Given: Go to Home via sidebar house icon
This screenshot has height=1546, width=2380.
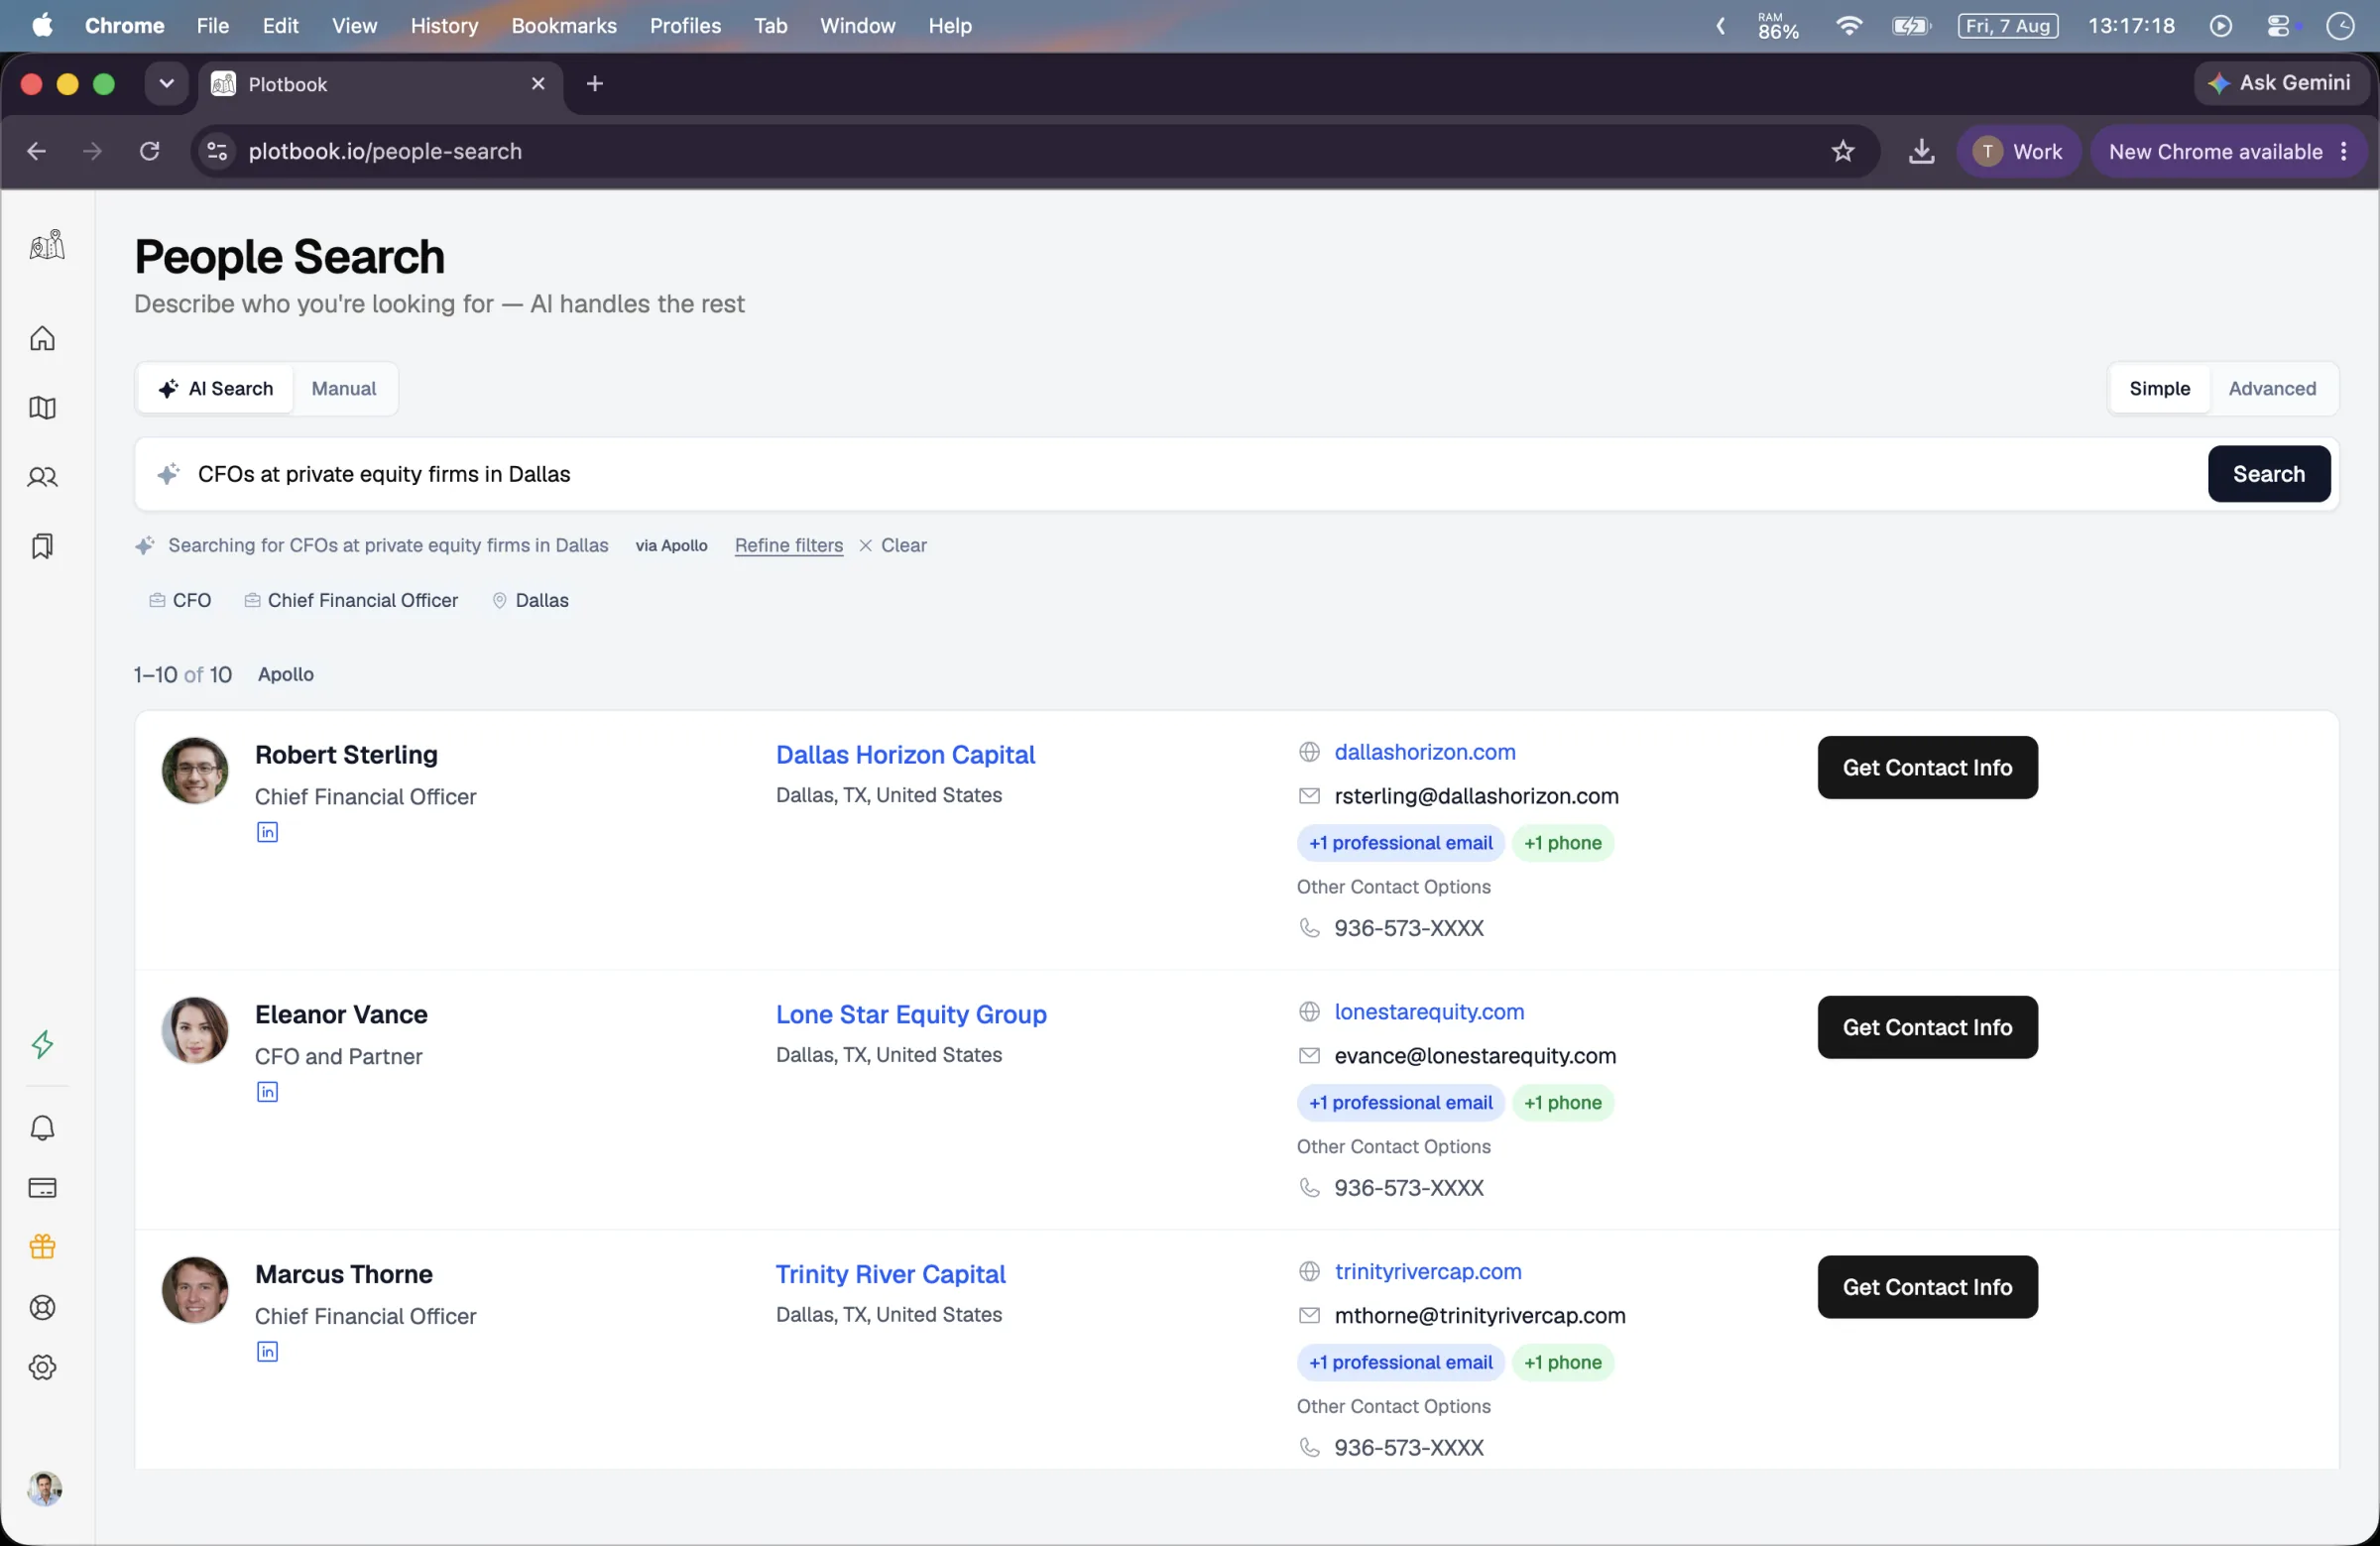Looking at the screenshot, I should click(42, 338).
